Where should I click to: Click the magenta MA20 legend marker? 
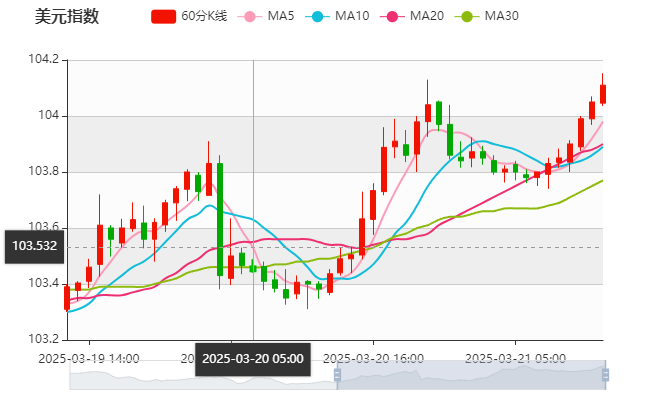coord(393,16)
